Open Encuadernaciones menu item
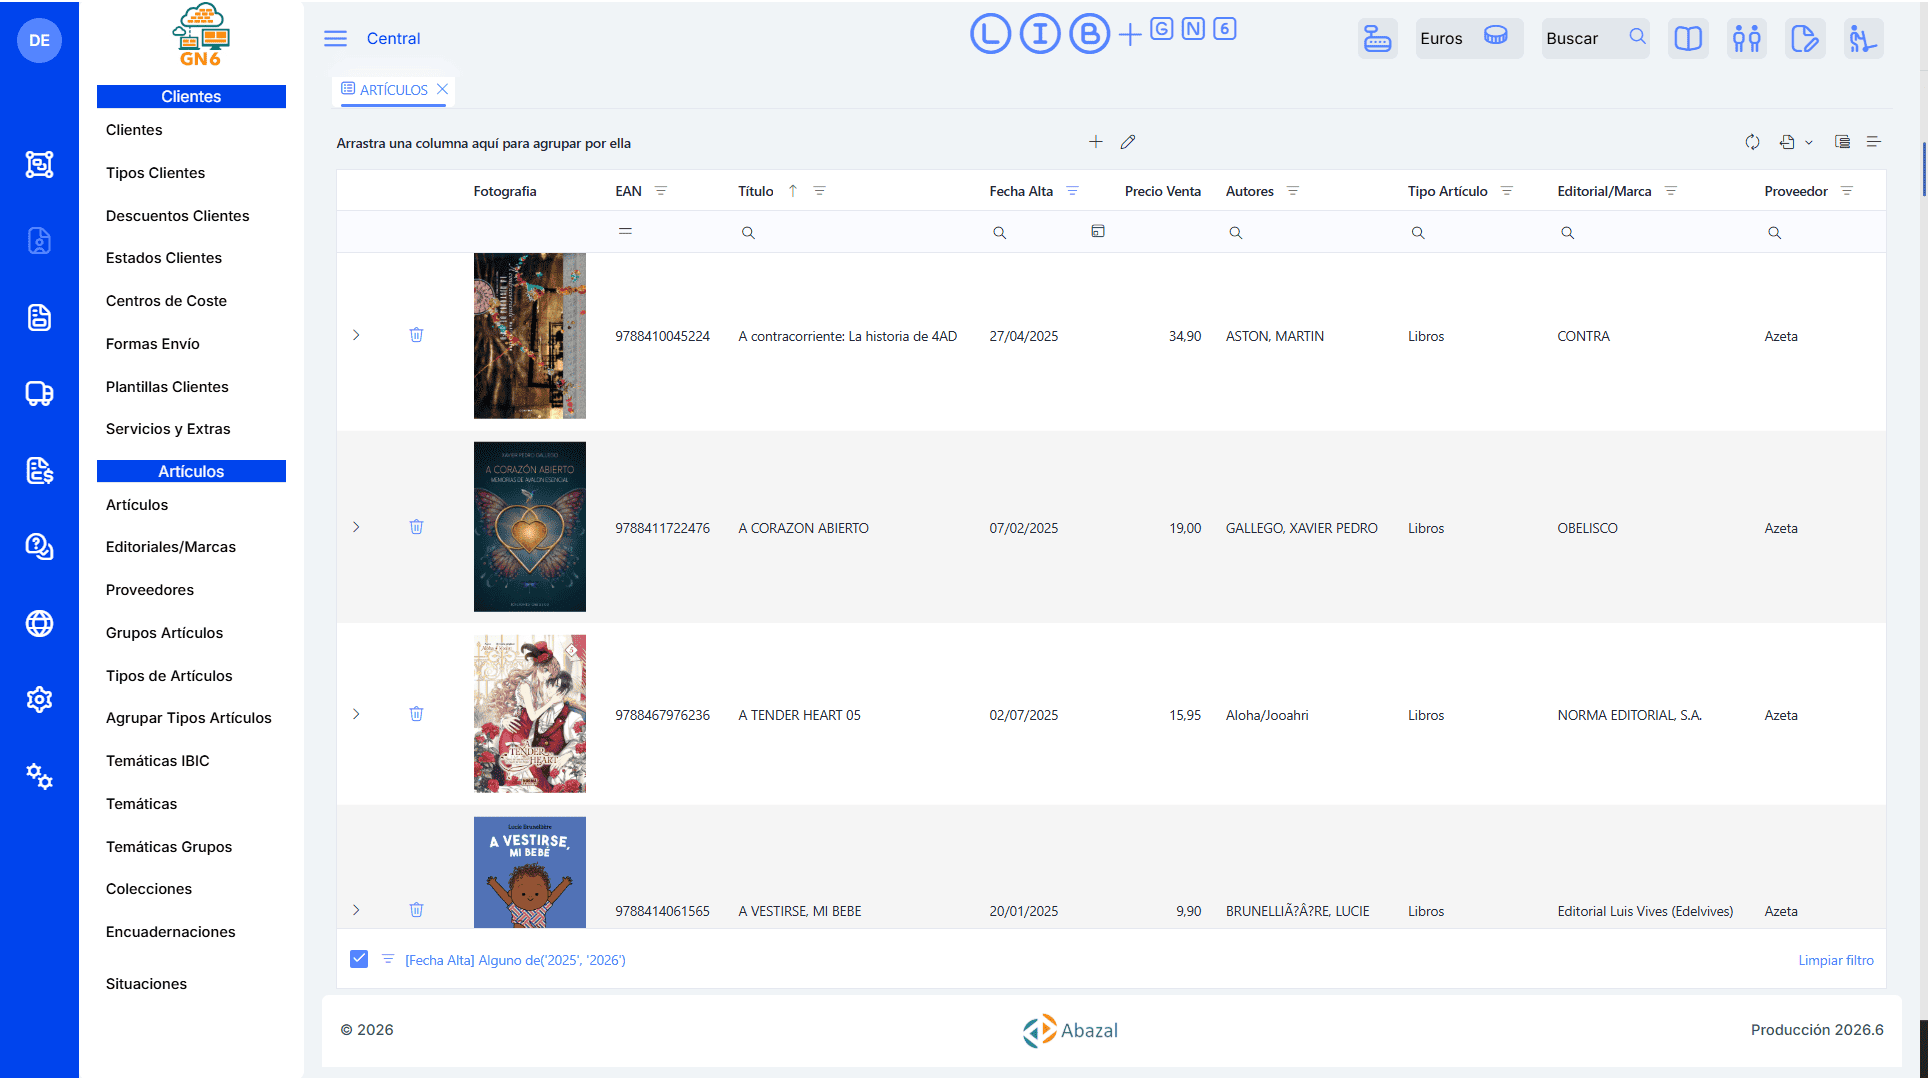Viewport: 1928px width, 1080px height. 171,932
